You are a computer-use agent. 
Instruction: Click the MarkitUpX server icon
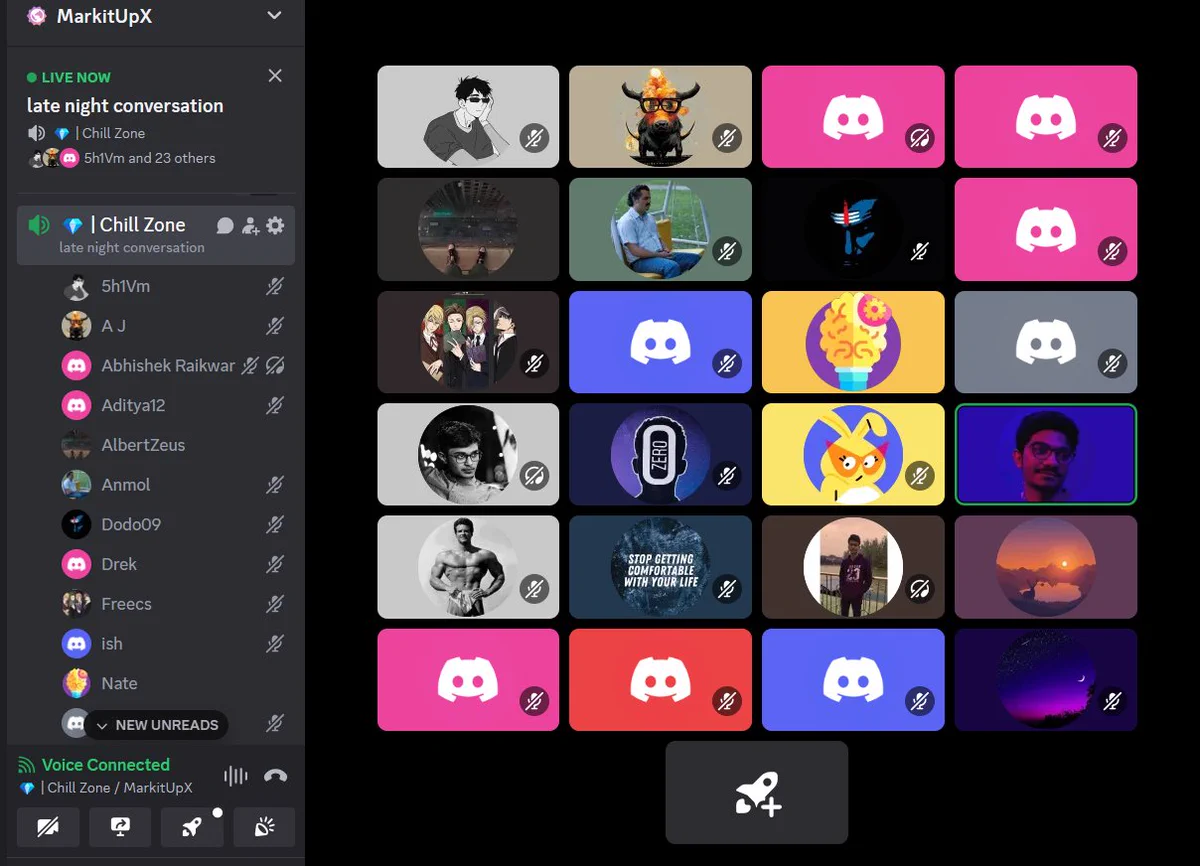37,16
